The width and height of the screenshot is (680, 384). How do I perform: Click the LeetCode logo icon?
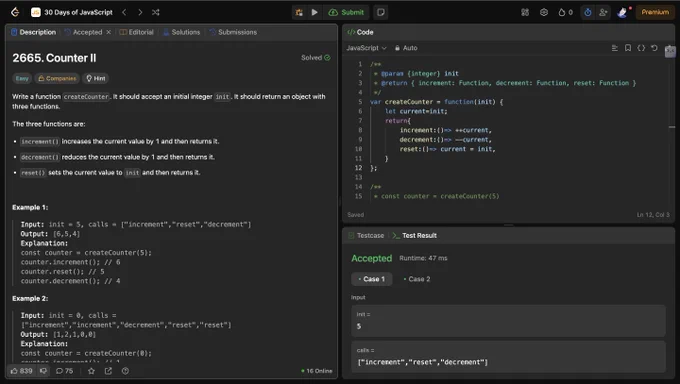pyautogui.click(x=15, y=12)
